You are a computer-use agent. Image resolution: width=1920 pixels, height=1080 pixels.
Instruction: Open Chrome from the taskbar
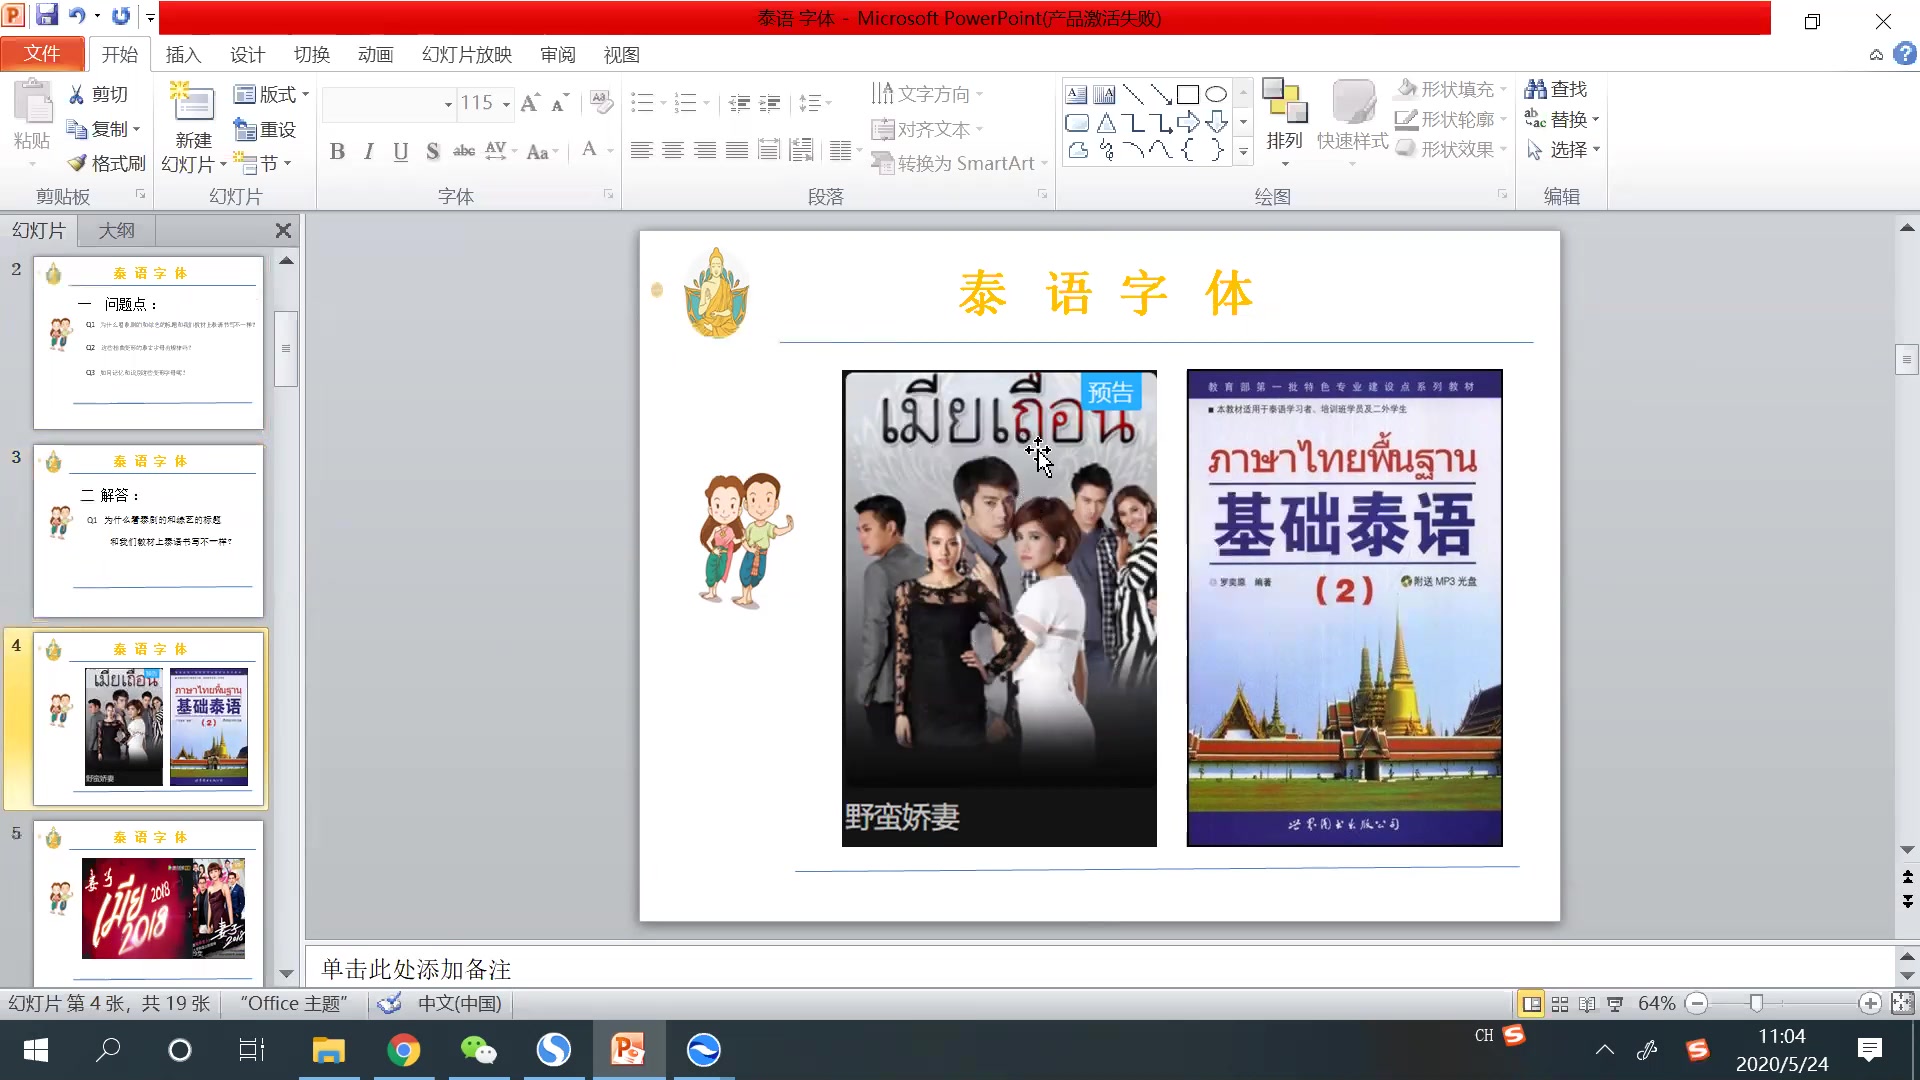tap(403, 1050)
